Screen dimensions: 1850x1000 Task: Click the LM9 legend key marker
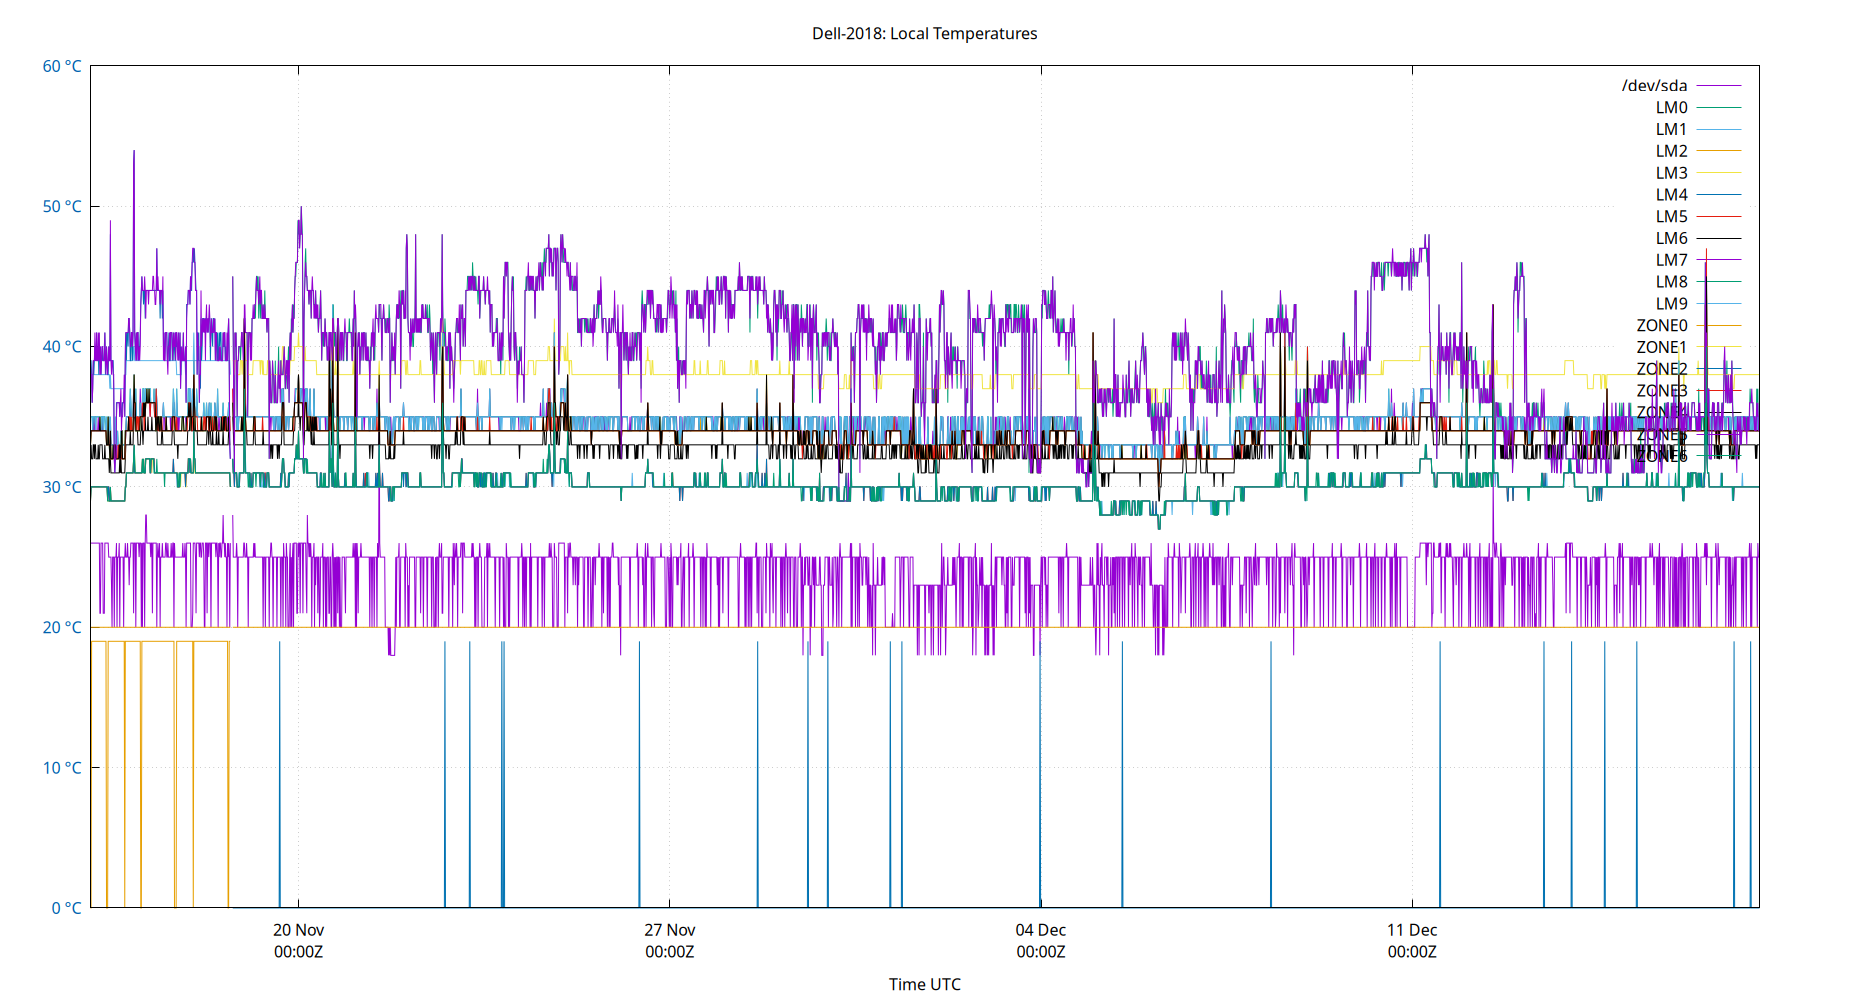click(1720, 303)
